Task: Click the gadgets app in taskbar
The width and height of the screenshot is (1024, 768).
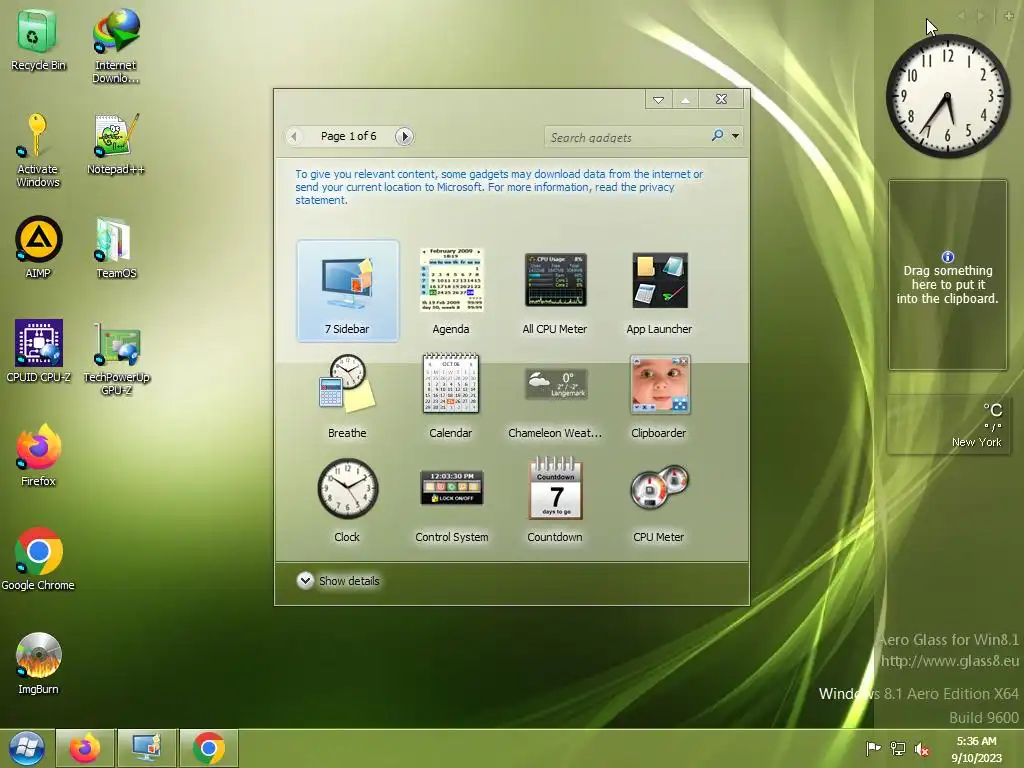Action: pos(146,748)
